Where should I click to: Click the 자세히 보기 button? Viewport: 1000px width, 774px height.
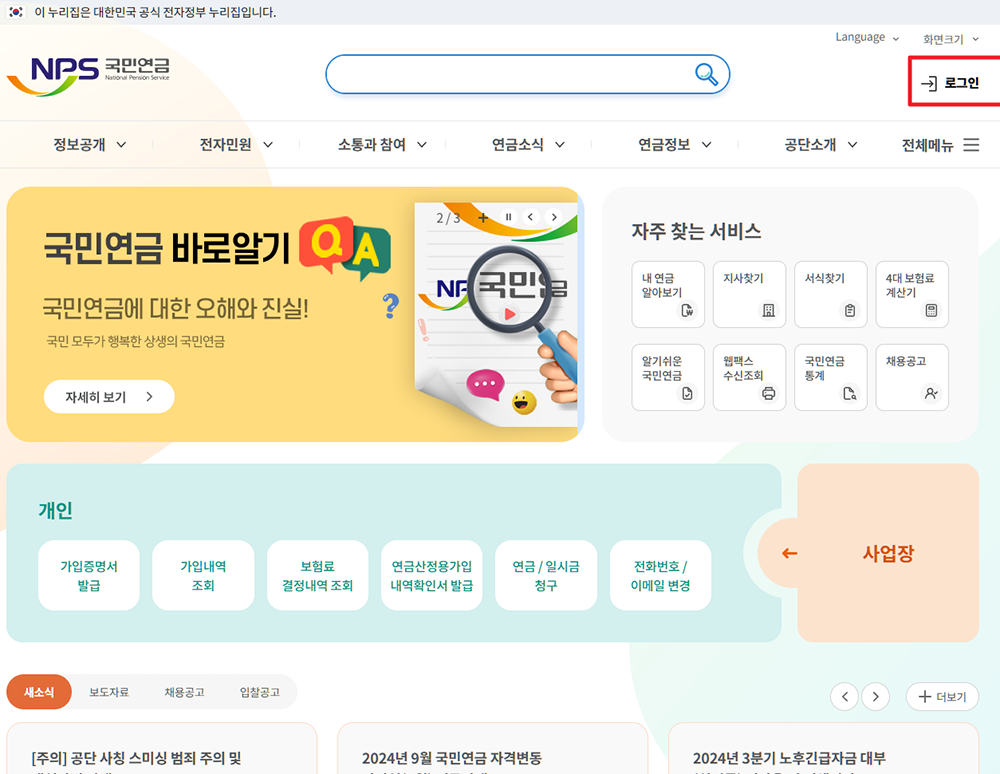point(108,396)
